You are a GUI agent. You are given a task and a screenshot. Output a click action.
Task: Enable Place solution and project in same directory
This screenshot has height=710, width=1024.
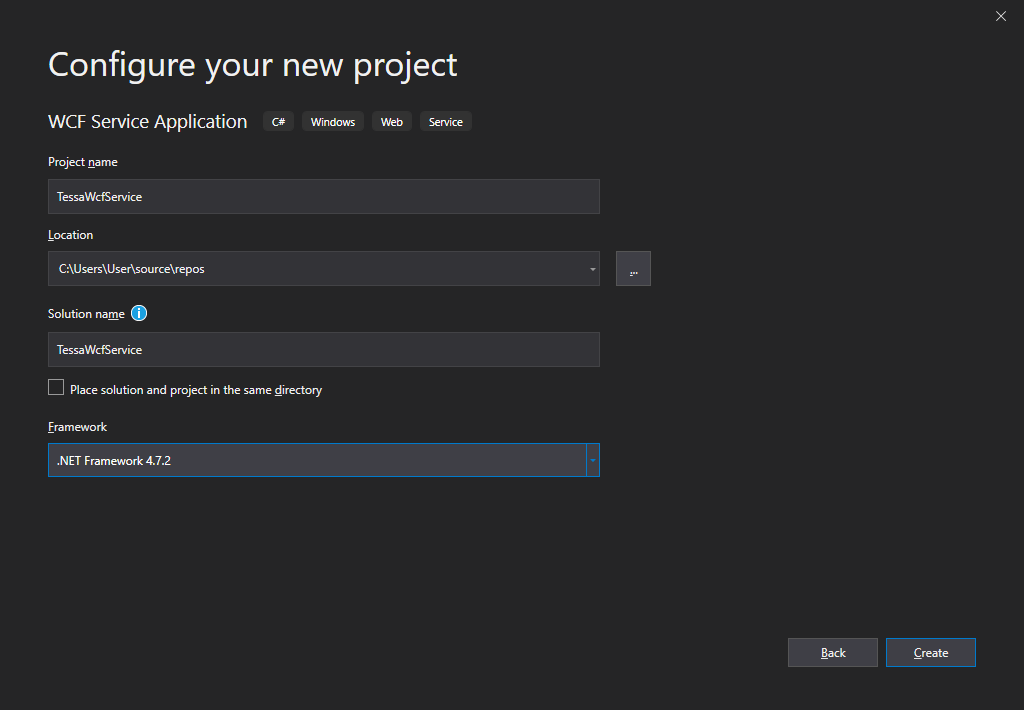tap(56, 388)
